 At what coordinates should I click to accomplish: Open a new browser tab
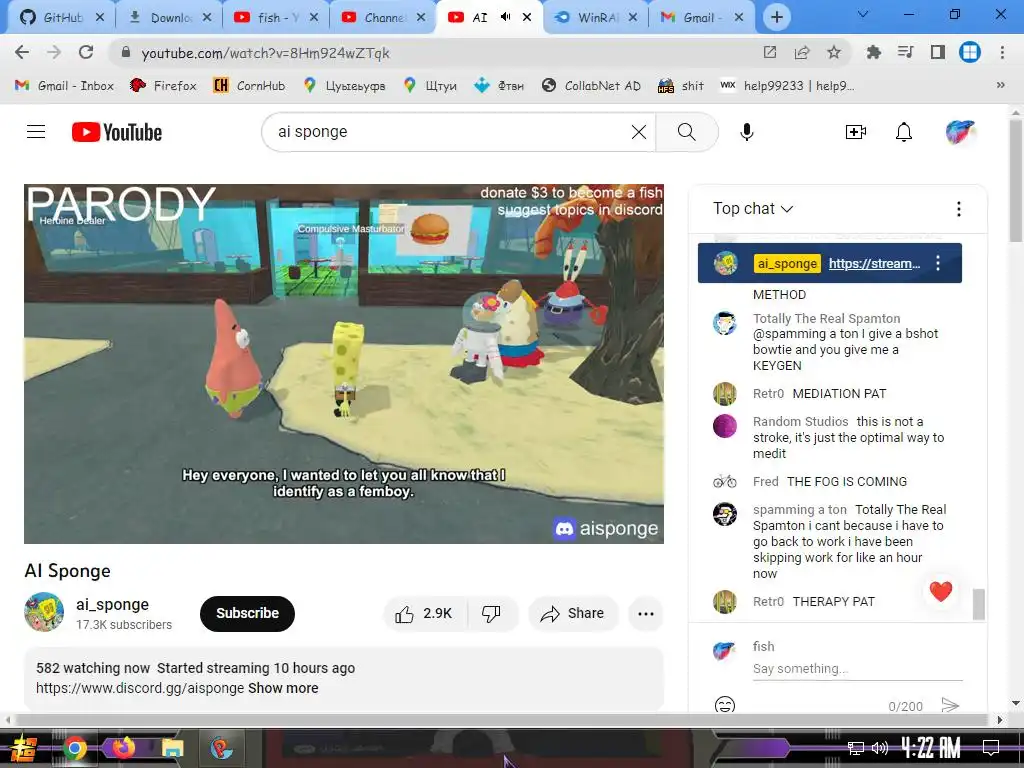pos(776,17)
